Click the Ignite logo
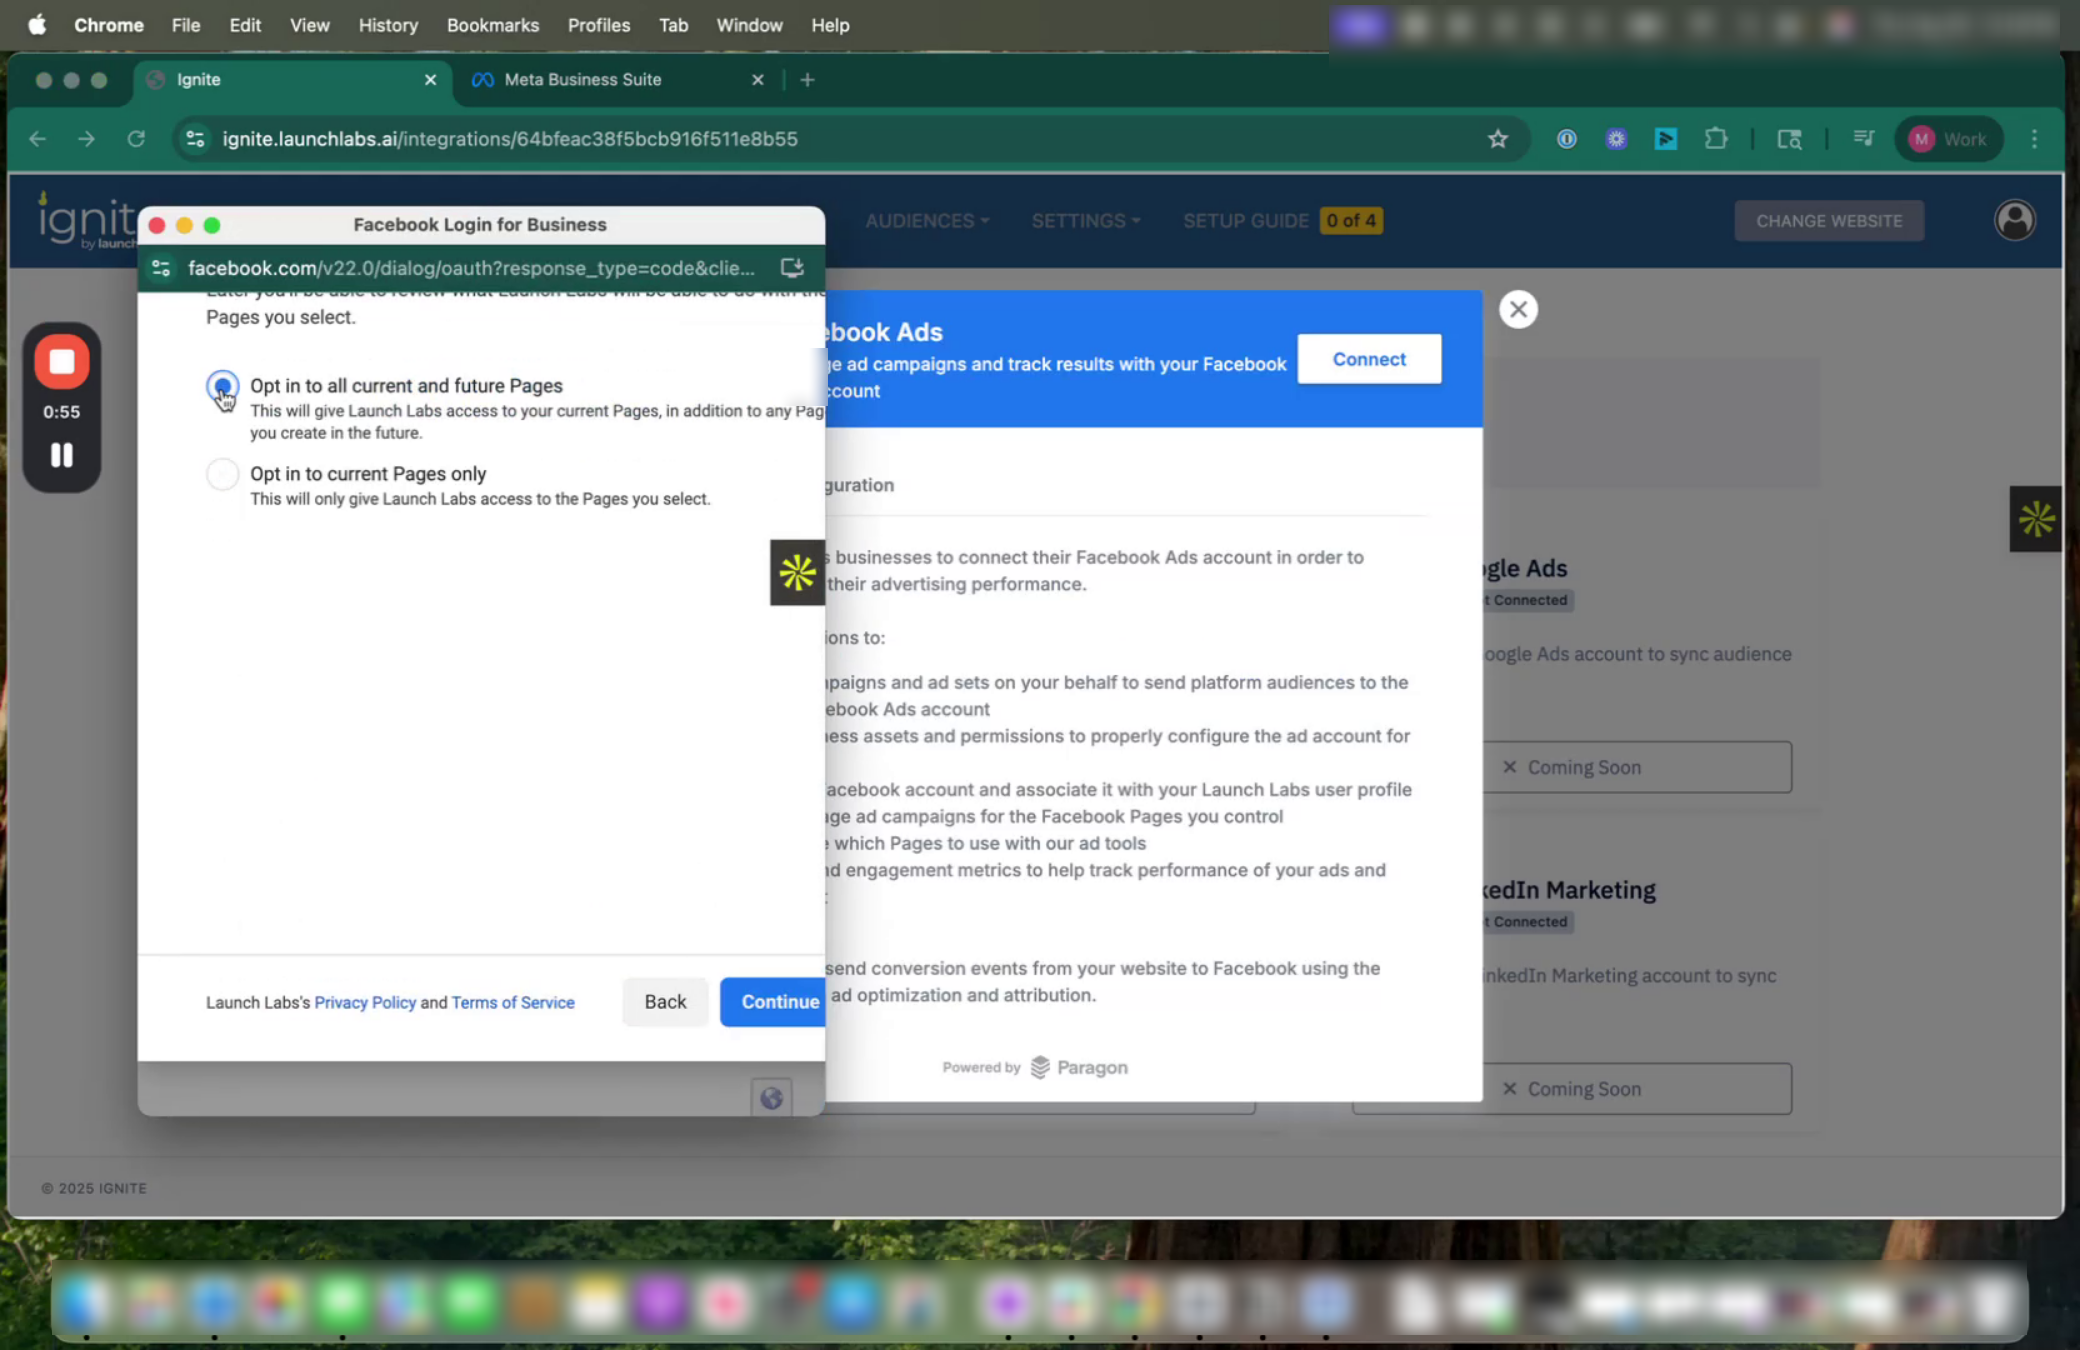Image resolution: width=2080 pixels, height=1350 pixels. tap(86, 220)
